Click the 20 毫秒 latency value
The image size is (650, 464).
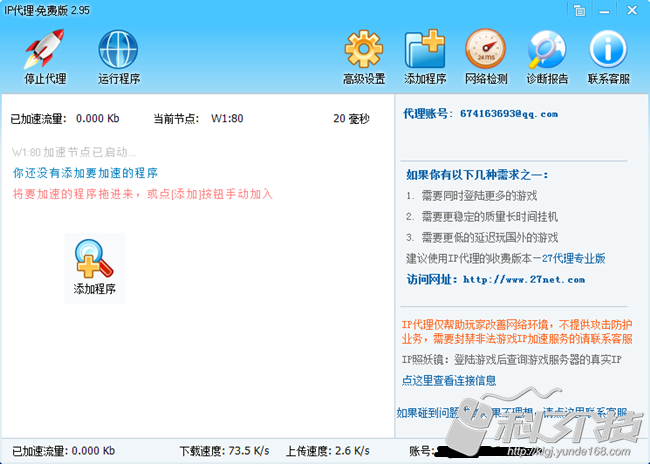coord(351,119)
